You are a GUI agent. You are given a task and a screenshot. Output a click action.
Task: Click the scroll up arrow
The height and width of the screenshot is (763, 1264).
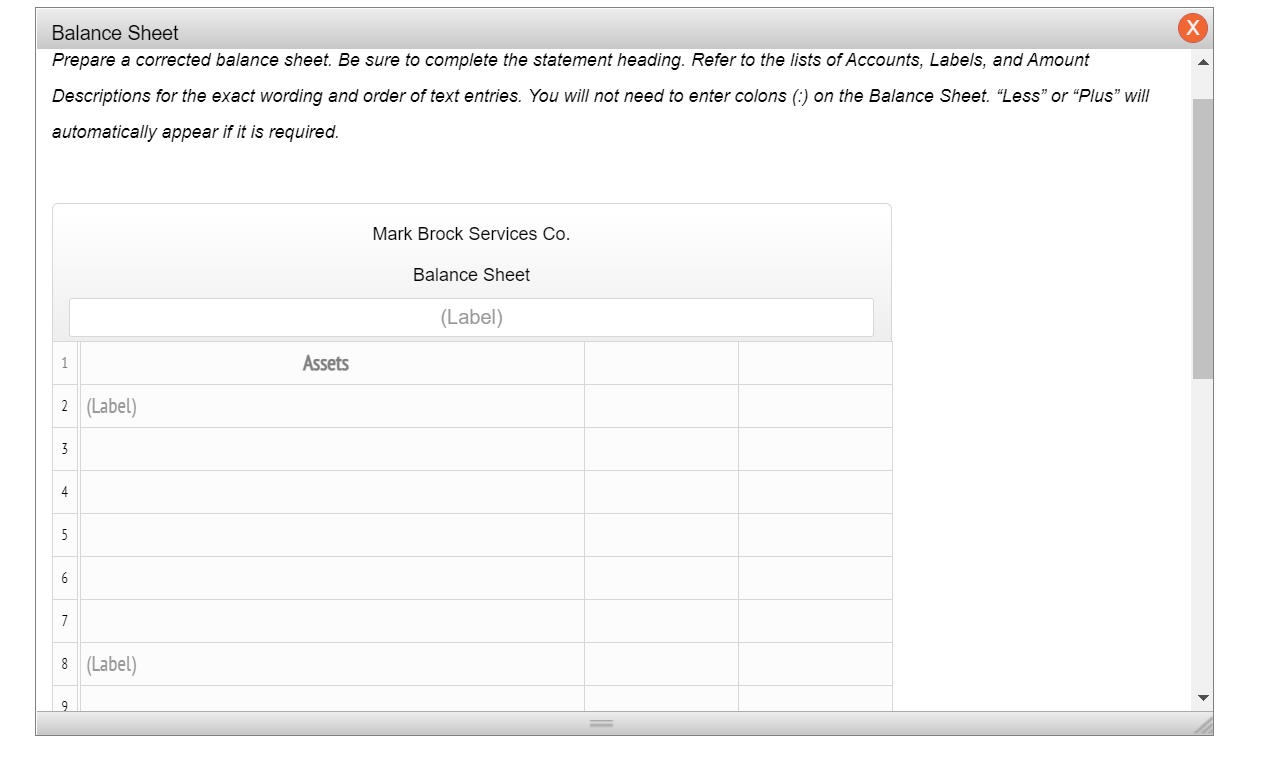pos(1203,60)
